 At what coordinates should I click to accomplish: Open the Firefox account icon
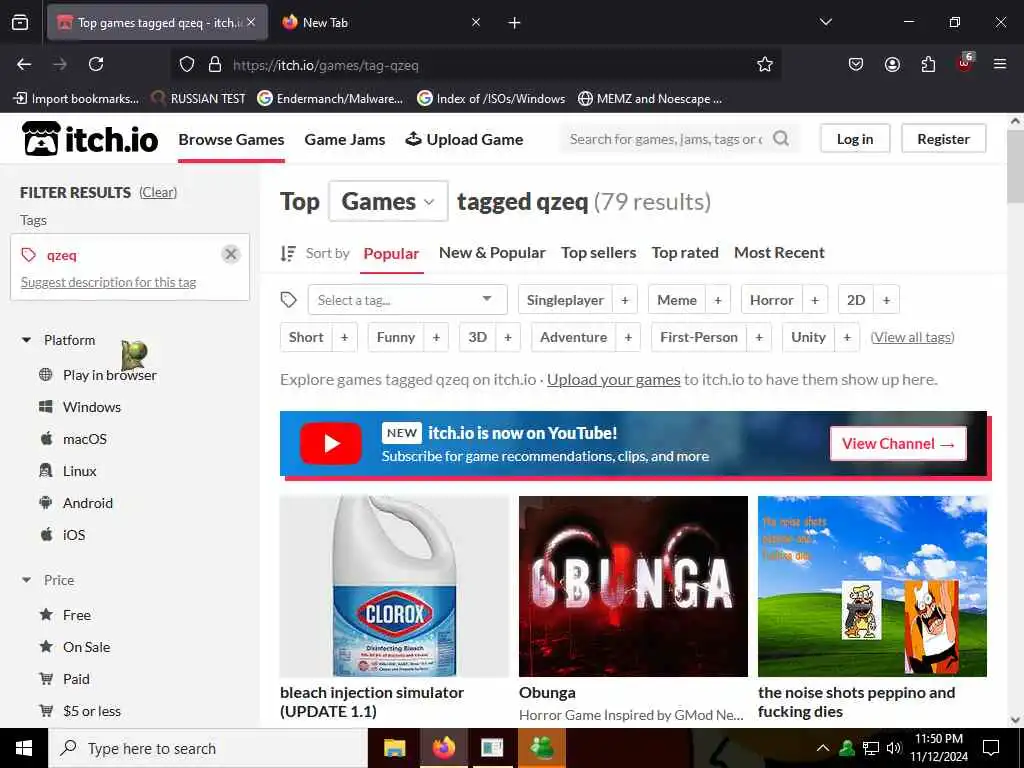(892, 64)
